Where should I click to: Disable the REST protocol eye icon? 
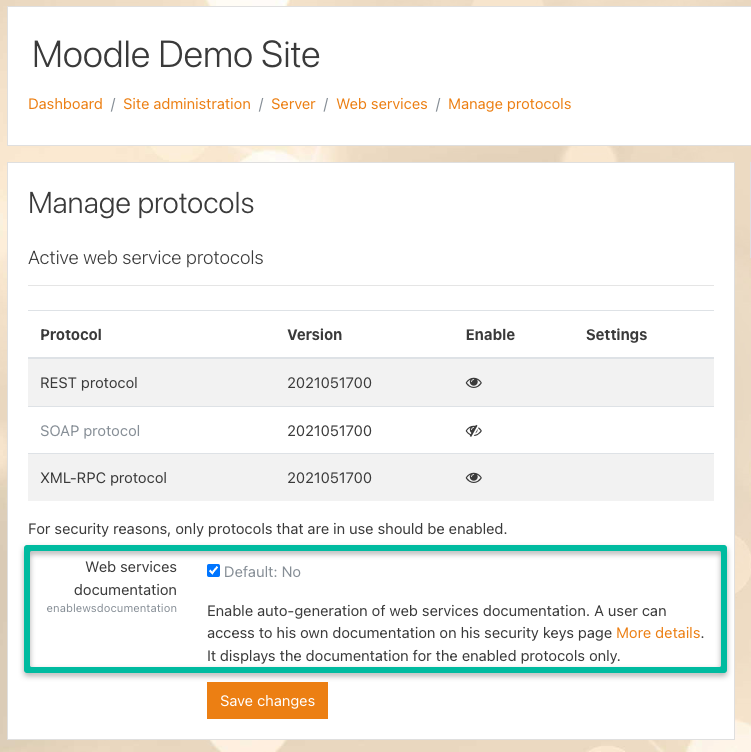[x=474, y=383]
